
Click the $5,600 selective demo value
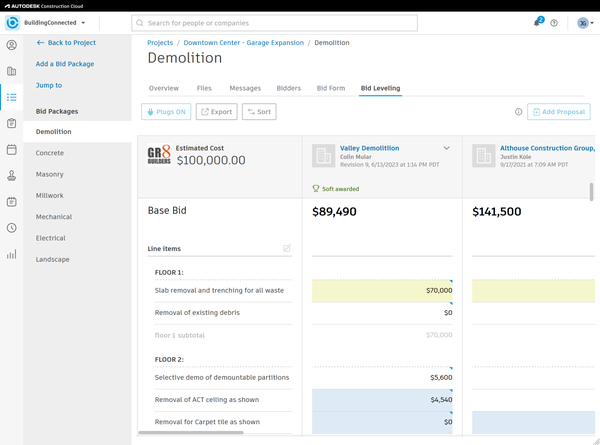(x=441, y=378)
